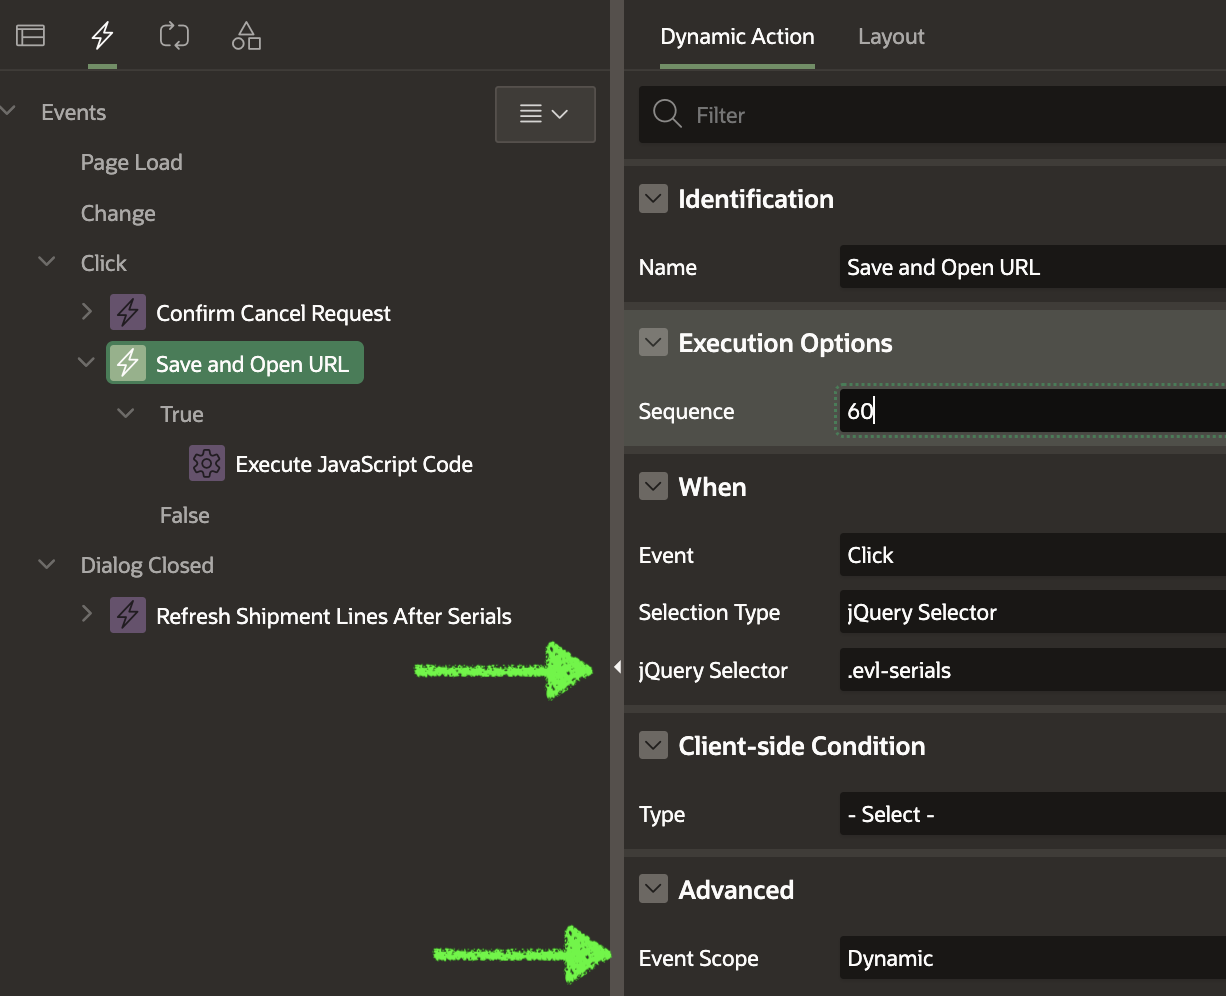Expand the Confirm Cancel Request node
This screenshot has height=996, width=1226.
tap(87, 312)
